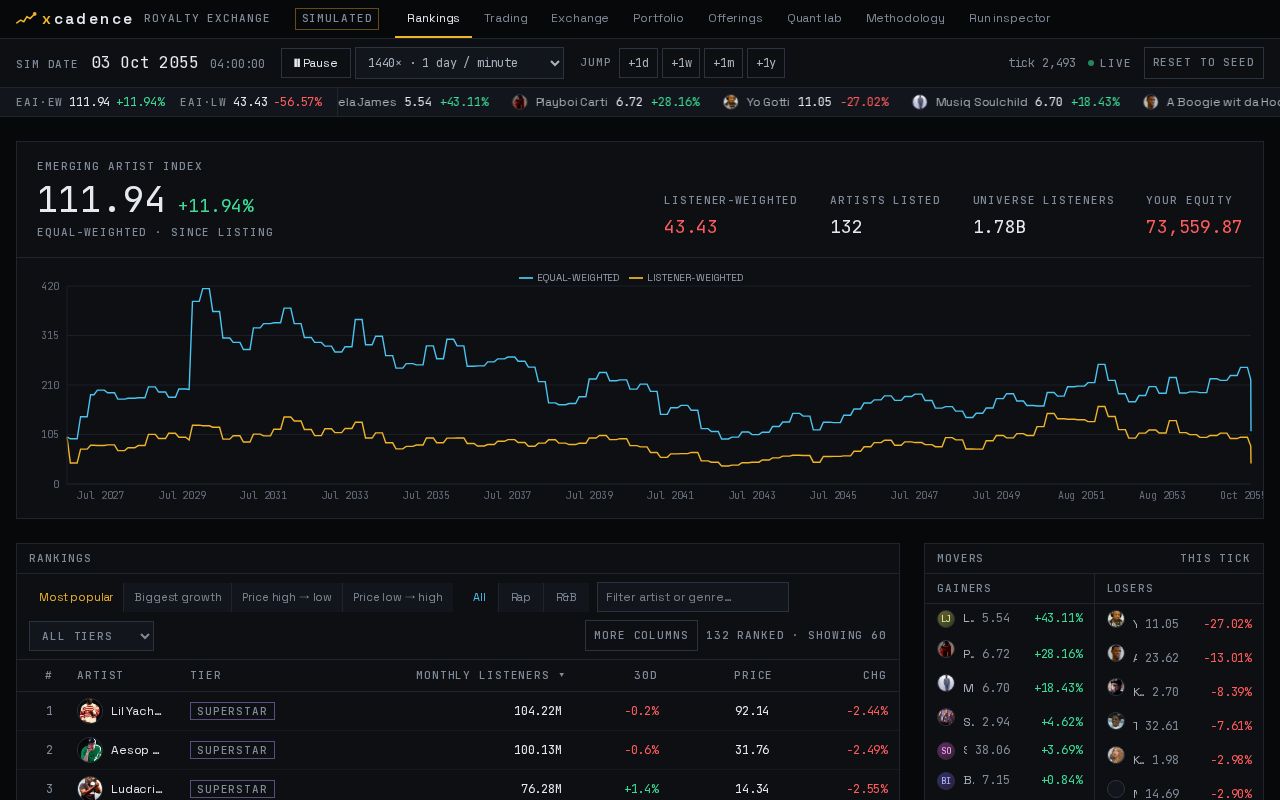1280x800 pixels.
Task: Select the Most popular sort option
Action: click(76, 597)
